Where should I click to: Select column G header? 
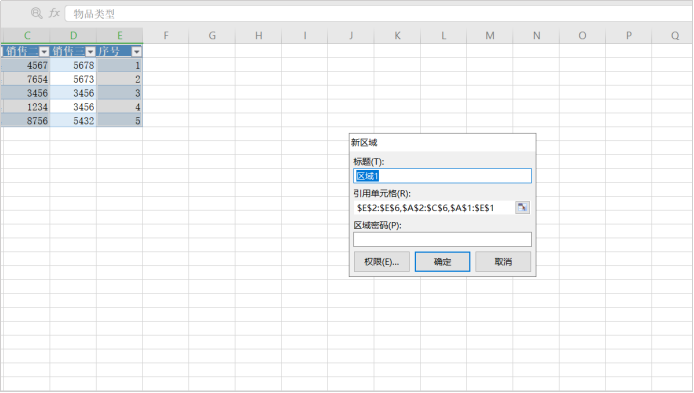click(x=212, y=35)
